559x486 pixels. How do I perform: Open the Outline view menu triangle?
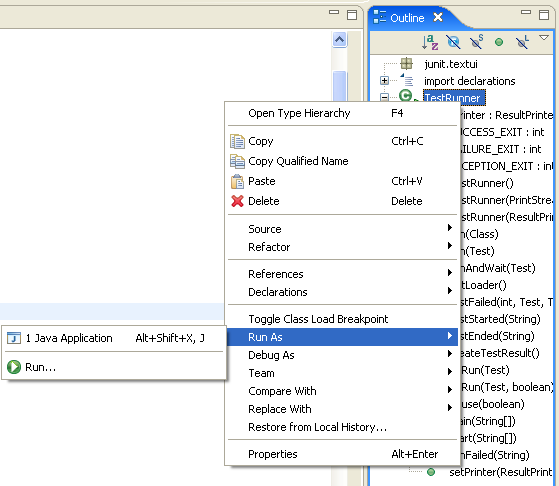pos(544,37)
